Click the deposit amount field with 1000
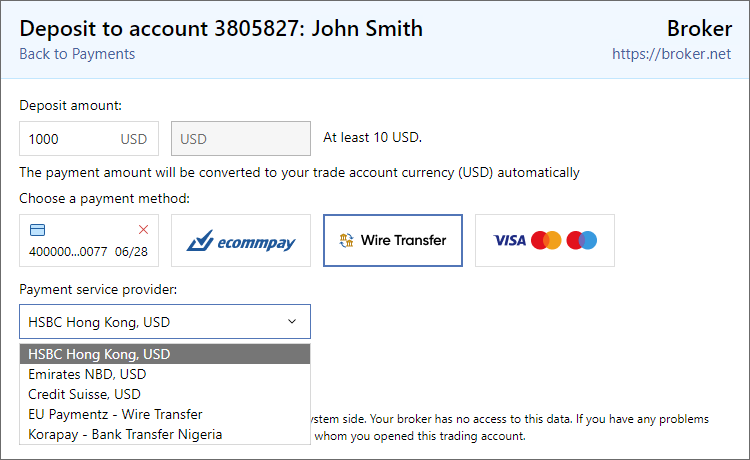 [x=89, y=139]
